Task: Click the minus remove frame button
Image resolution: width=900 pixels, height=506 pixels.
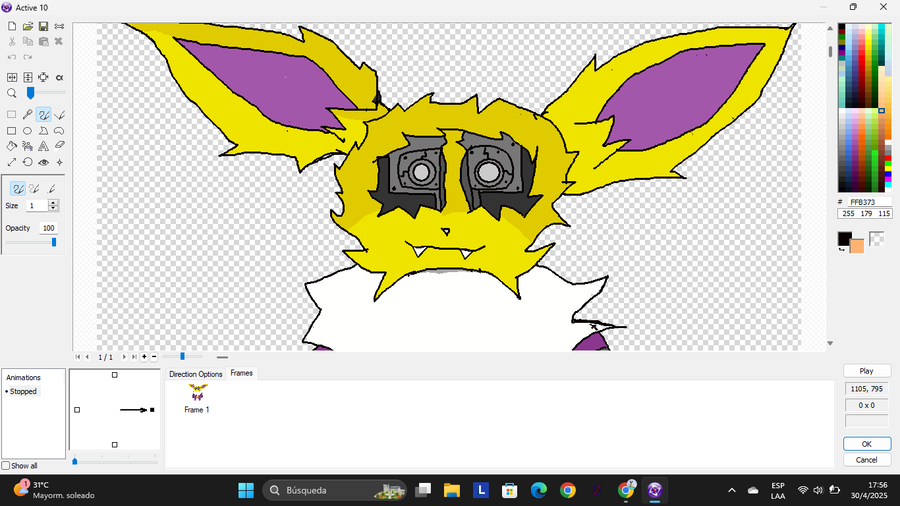Action: tap(154, 357)
